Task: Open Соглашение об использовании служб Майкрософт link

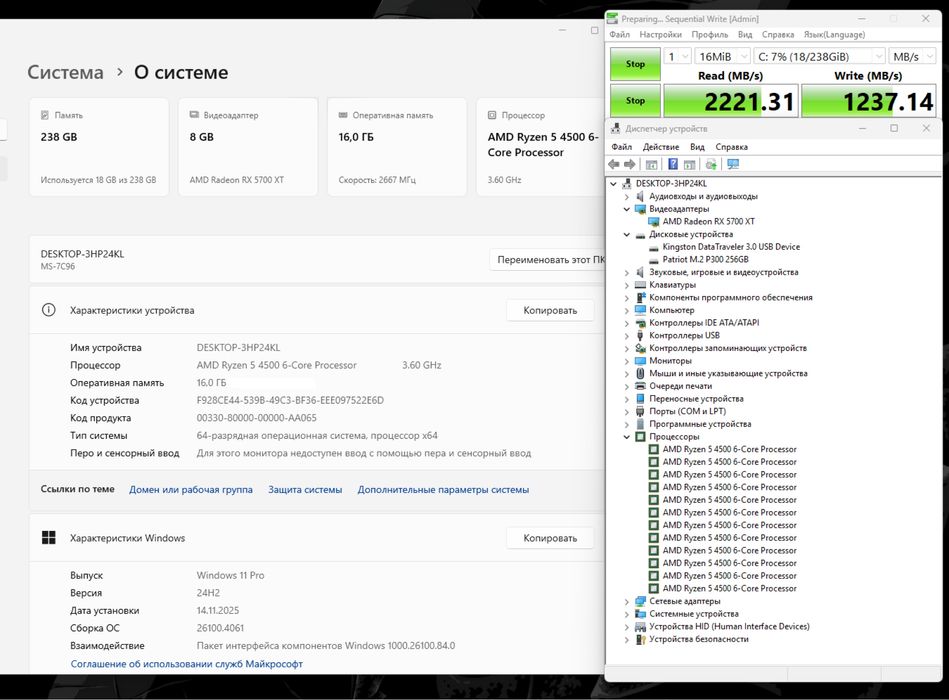Action: pyautogui.click(x=186, y=664)
